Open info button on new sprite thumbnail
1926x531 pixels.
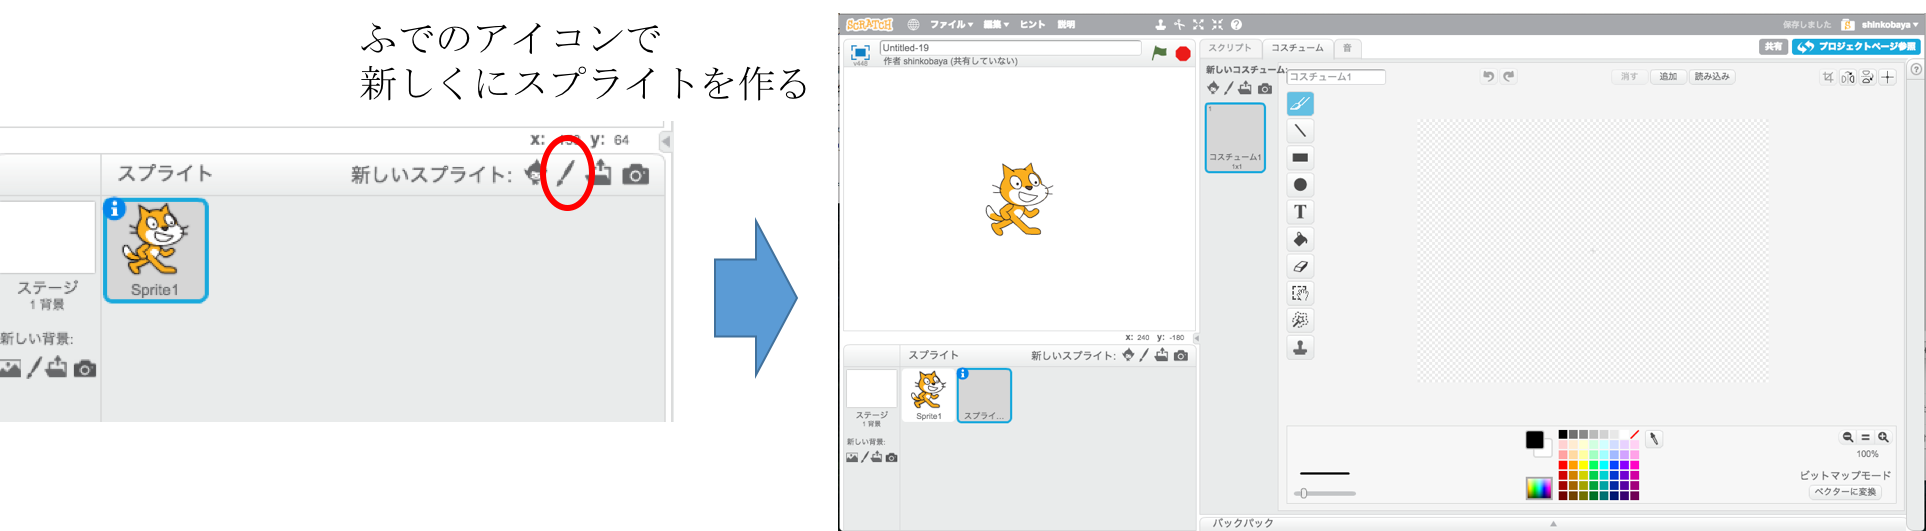pos(963,374)
